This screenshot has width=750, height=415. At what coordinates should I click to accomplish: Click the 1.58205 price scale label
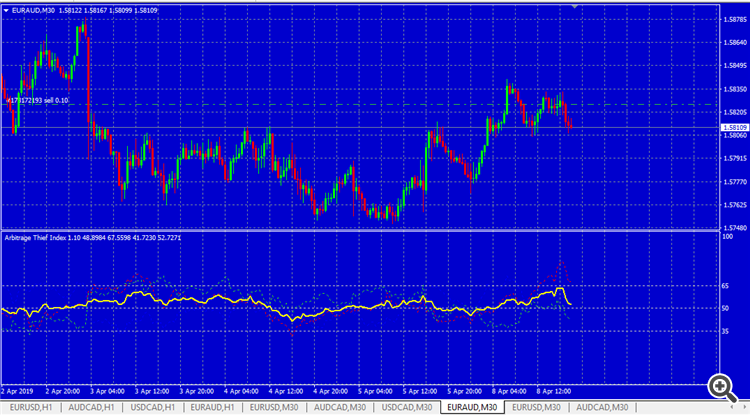point(736,112)
